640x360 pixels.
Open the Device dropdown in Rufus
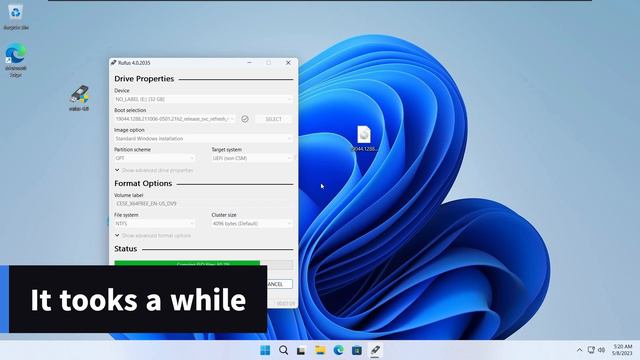(x=203, y=99)
